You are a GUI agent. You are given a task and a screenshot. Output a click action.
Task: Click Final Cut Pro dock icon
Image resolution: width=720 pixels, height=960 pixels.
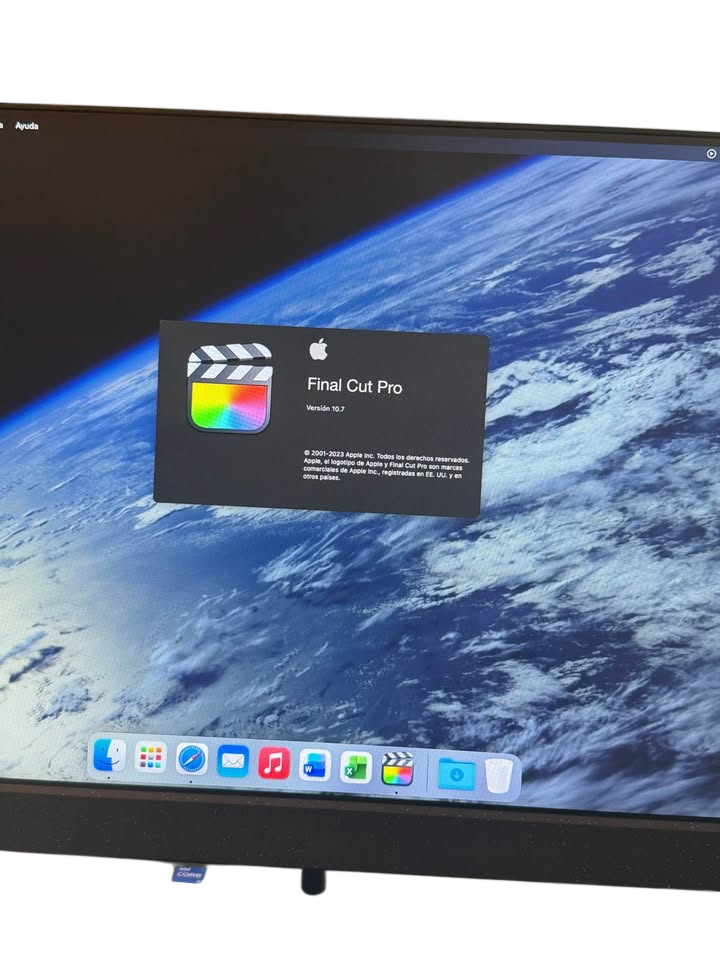[397, 769]
